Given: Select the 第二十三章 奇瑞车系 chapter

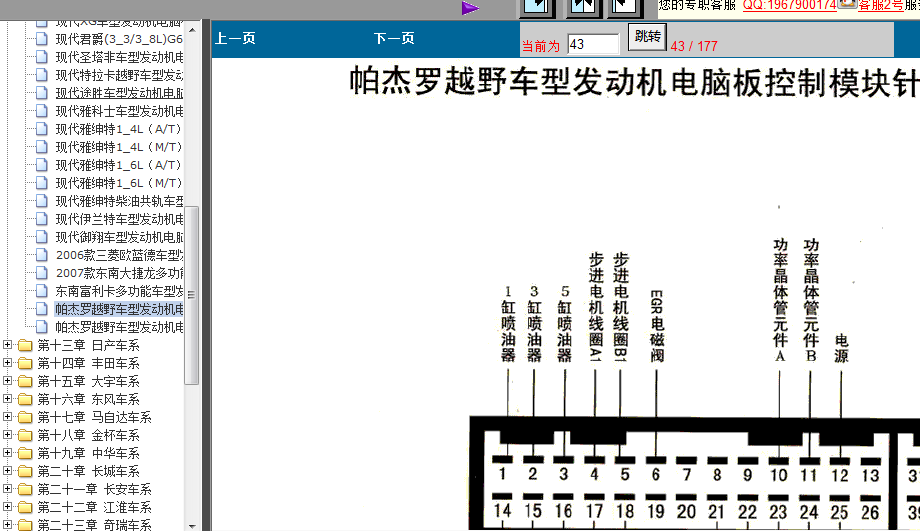Looking at the screenshot, I should [x=94, y=525].
